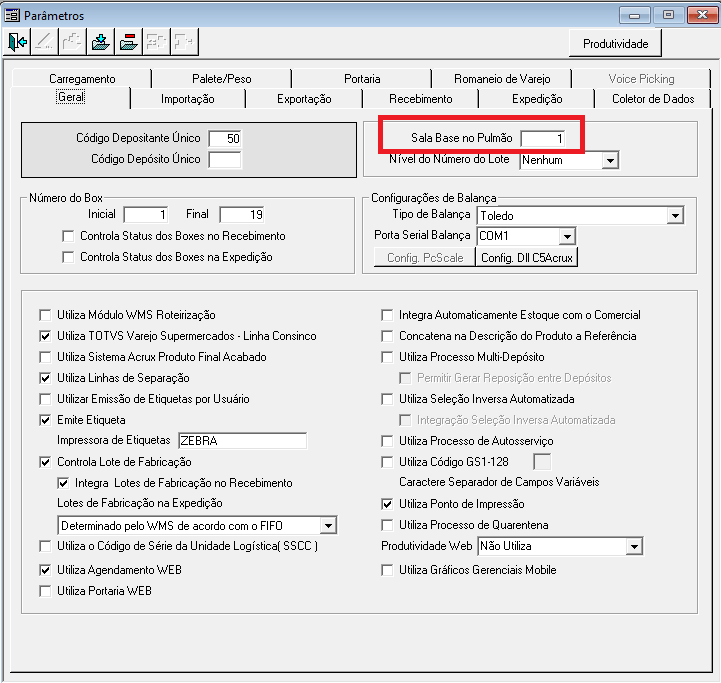Toggle Utiliza Agendamento WEB checkbox
721x683 pixels.
45,570
